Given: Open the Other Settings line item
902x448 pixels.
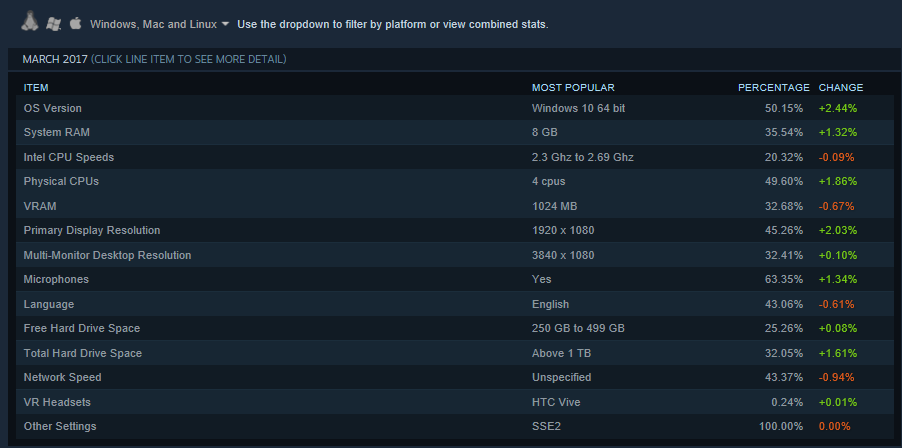Looking at the screenshot, I should pos(60,426).
